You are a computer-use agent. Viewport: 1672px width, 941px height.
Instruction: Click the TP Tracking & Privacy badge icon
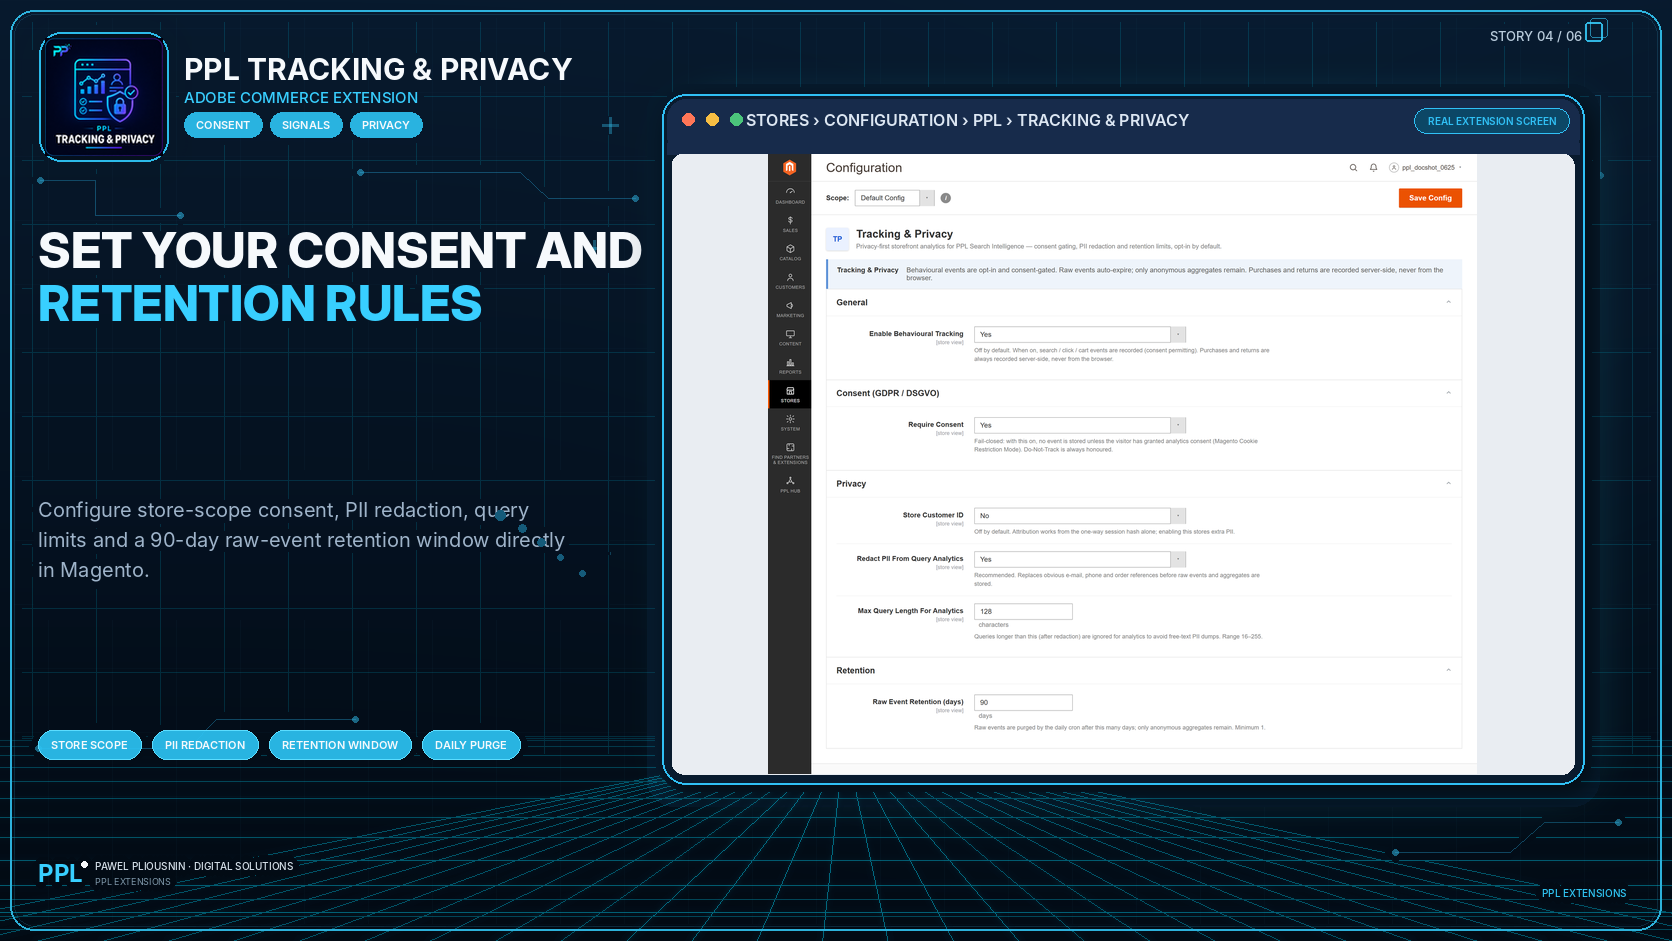[838, 239]
